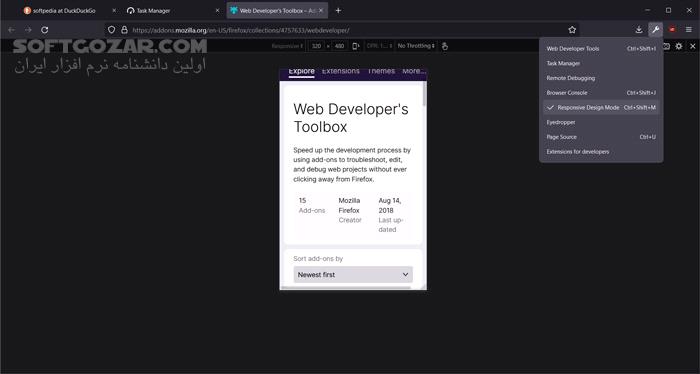Image resolution: width=700 pixels, height=374 pixels.
Task: Open the Extensions tab on the add-ons page
Action: click(341, 71)
